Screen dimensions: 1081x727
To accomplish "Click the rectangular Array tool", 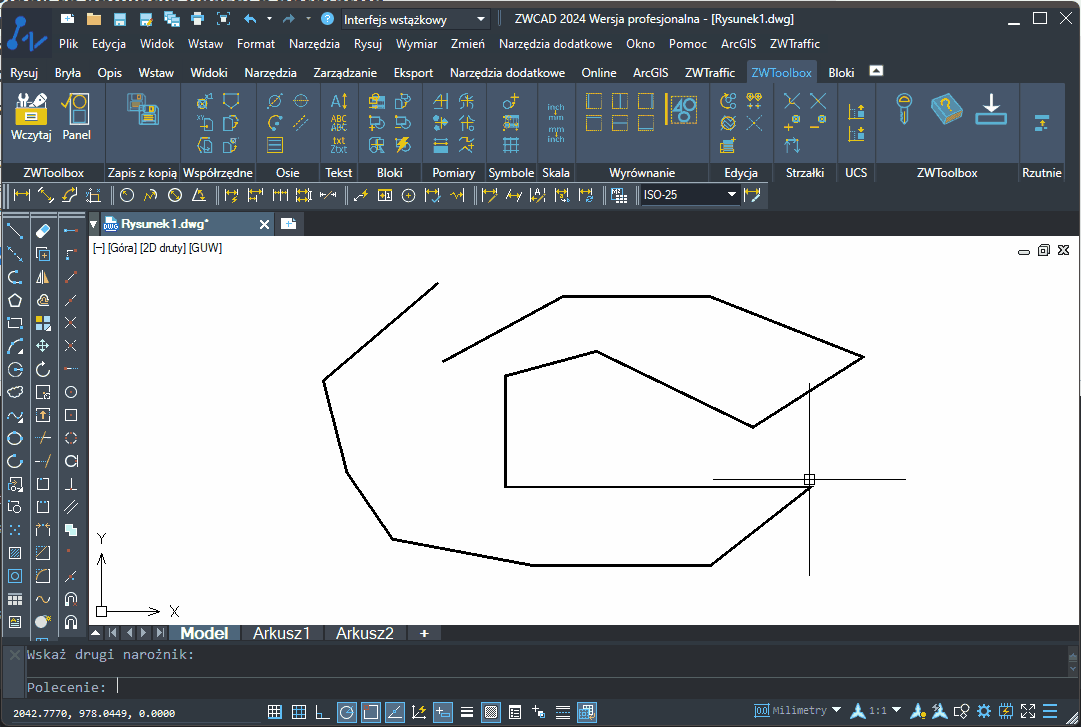I will pos(43,322).
